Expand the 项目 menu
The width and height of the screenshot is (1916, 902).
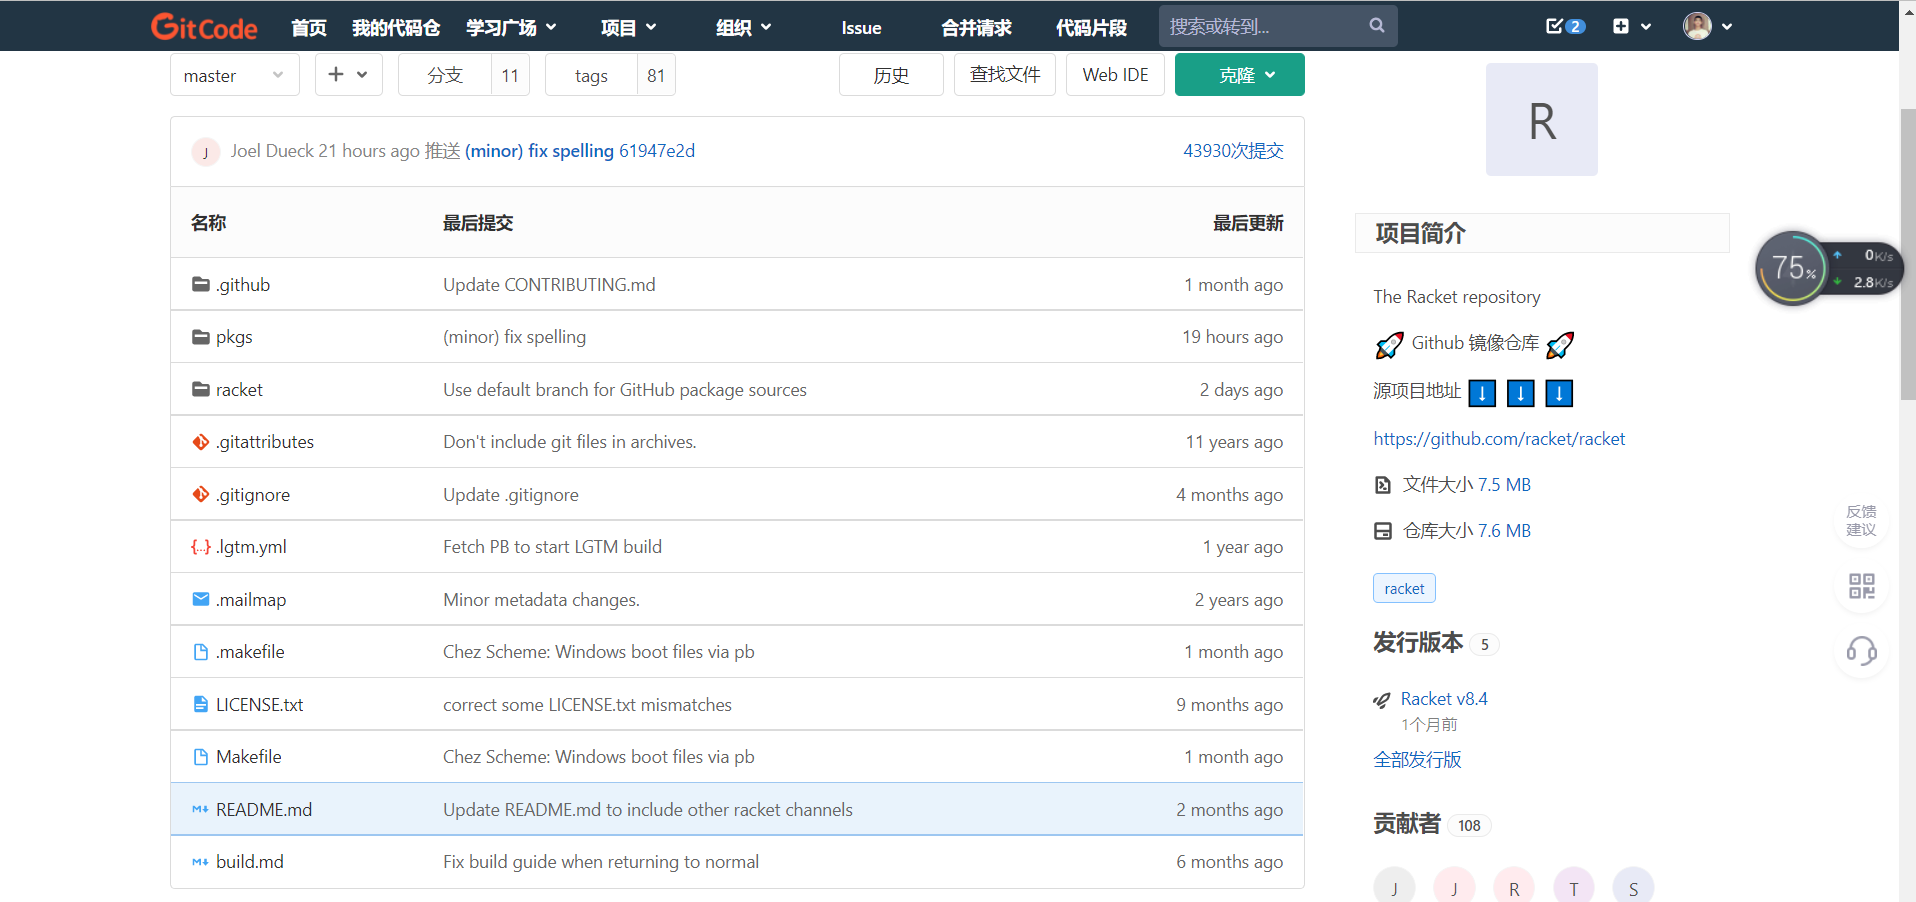tap(628, 27)
